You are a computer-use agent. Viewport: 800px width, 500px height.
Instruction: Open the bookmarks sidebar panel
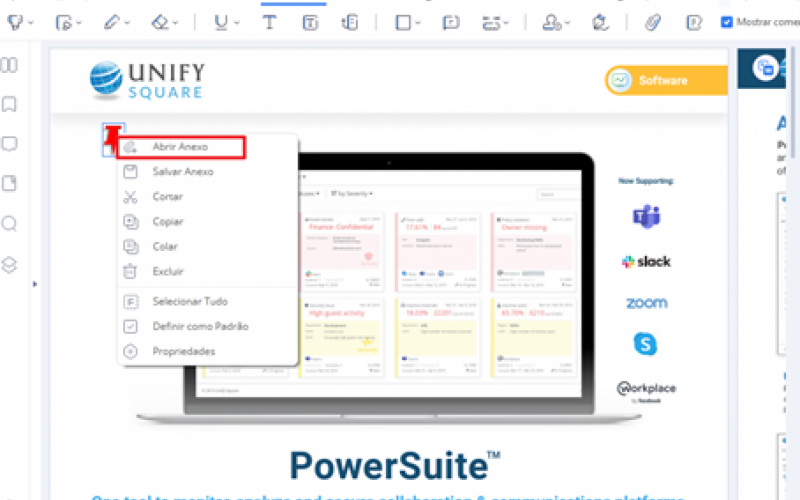pos(9,104)
